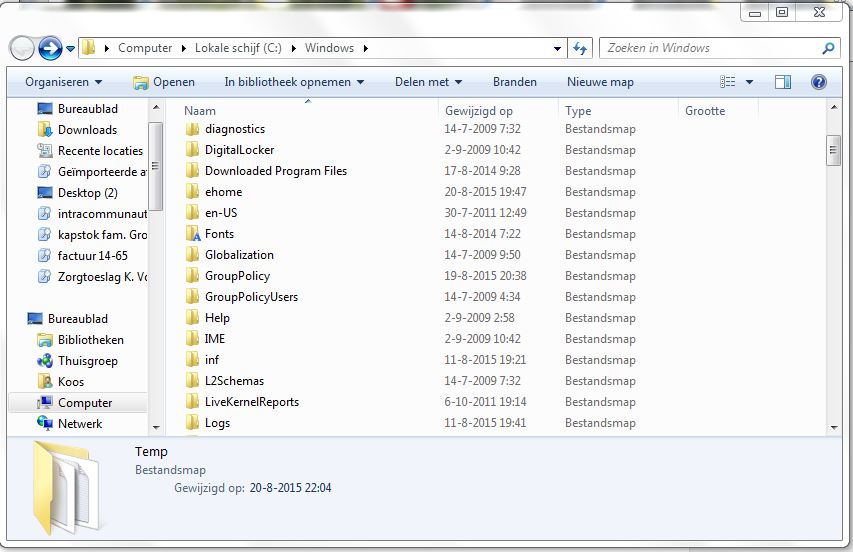Select the LiveKernelReports folder icon

coord(192,402)
